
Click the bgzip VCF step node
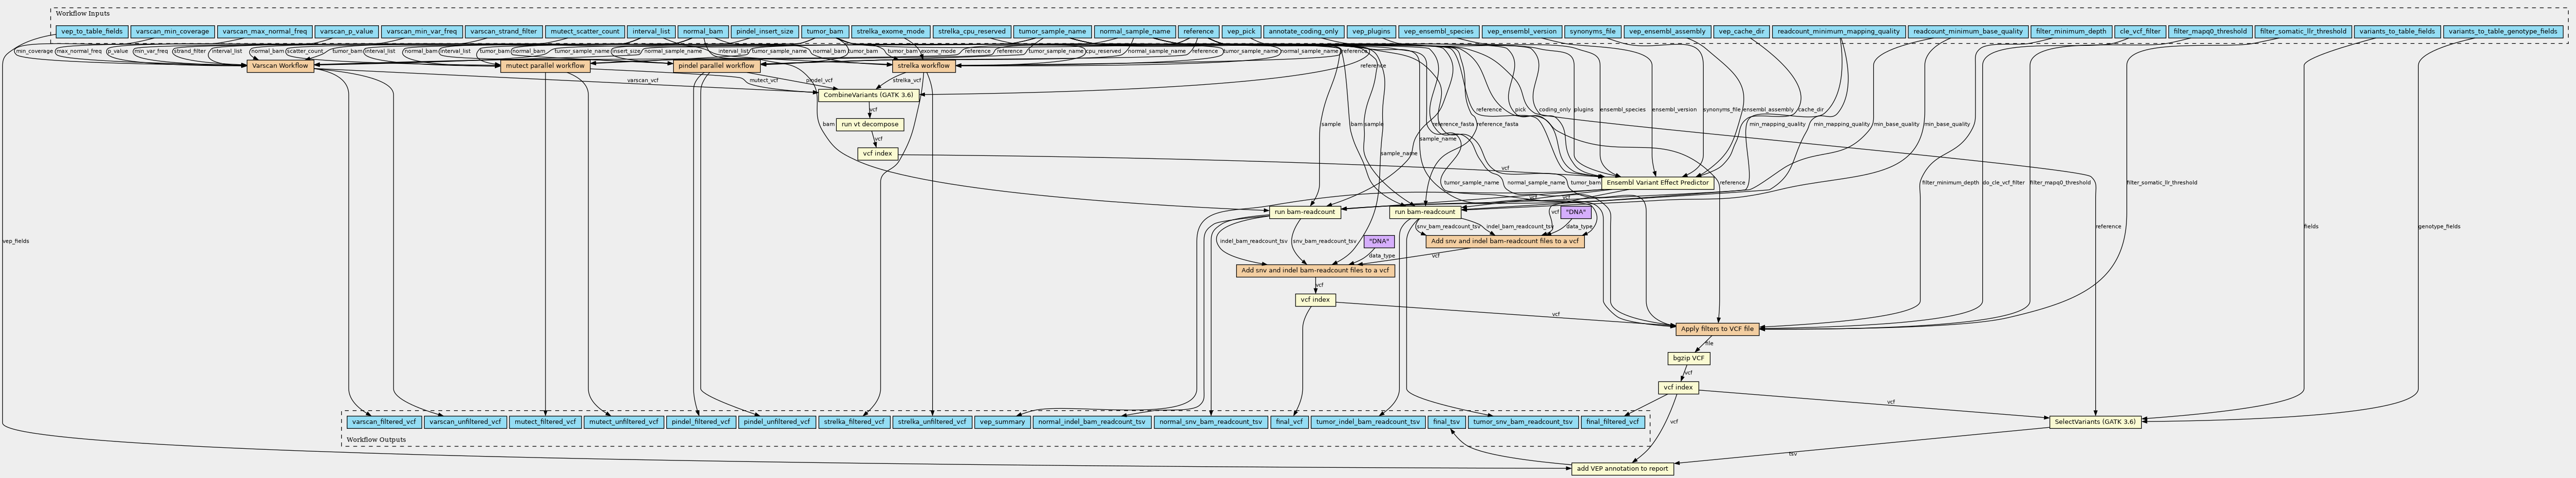coord(1688,358)
